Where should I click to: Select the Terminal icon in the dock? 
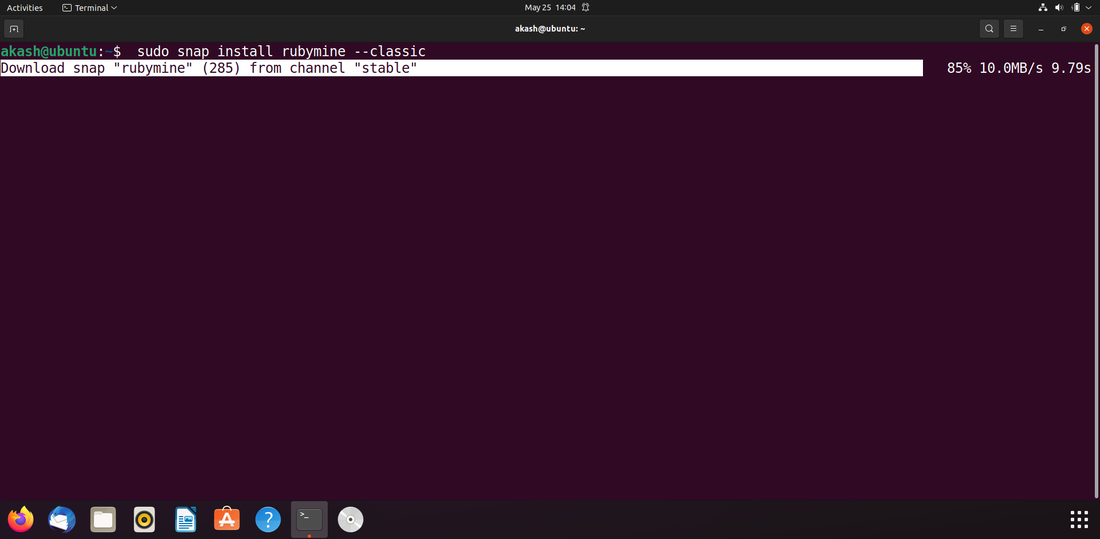pos(309,519)
